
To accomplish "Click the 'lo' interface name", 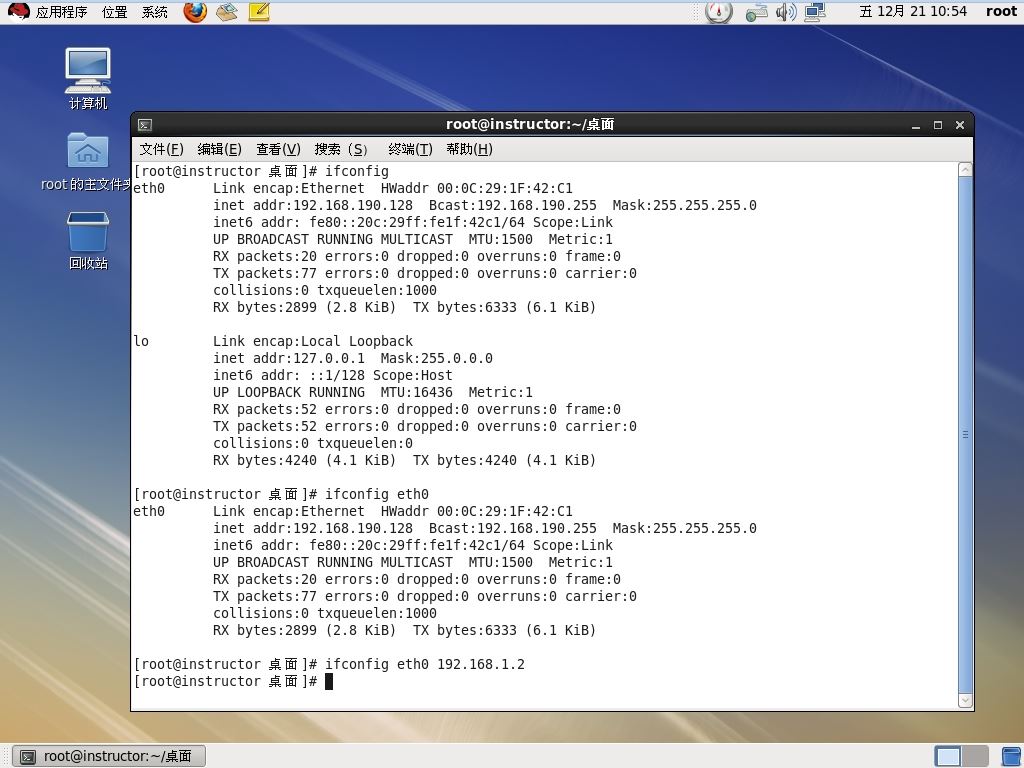I will point(141,342).
